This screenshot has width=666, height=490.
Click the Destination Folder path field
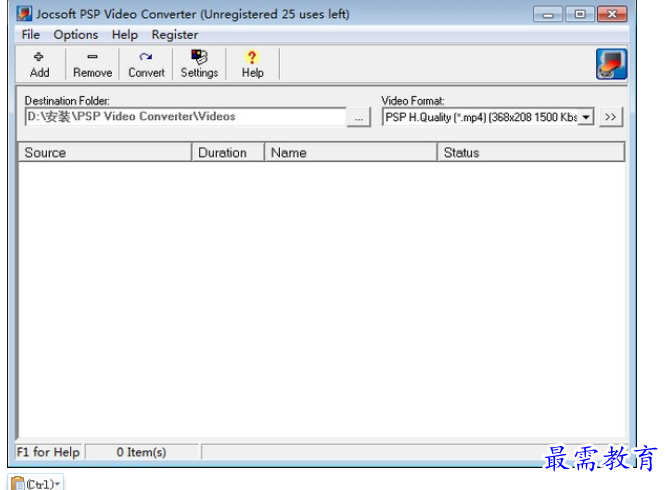click(x=185, y=117)
